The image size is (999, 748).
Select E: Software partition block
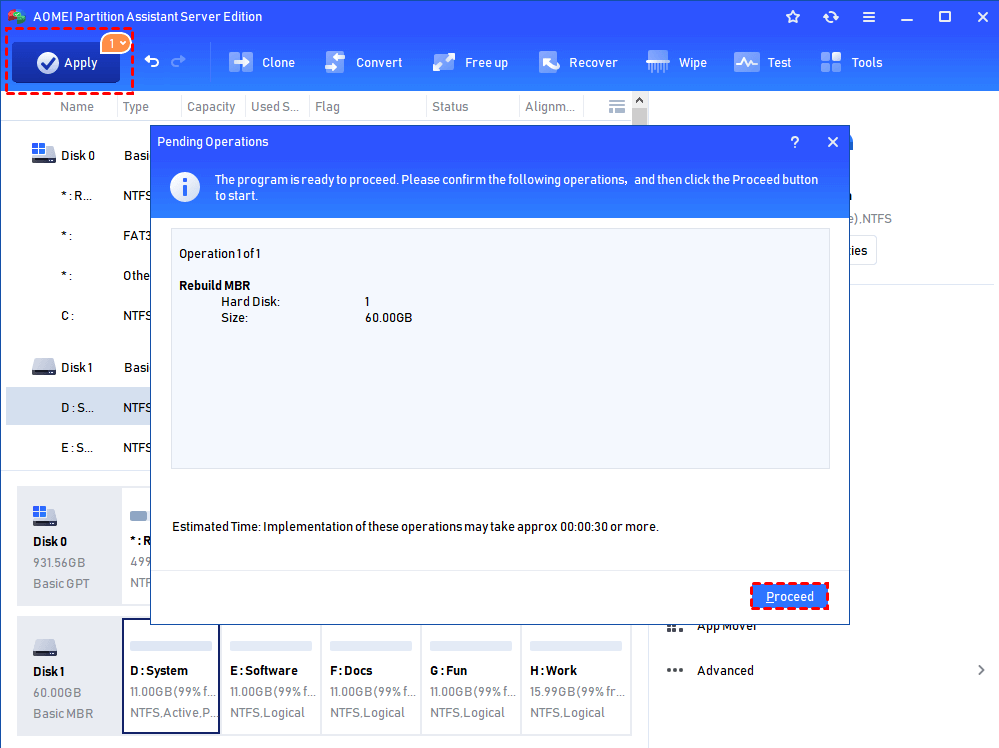click(x=271, y=677)
